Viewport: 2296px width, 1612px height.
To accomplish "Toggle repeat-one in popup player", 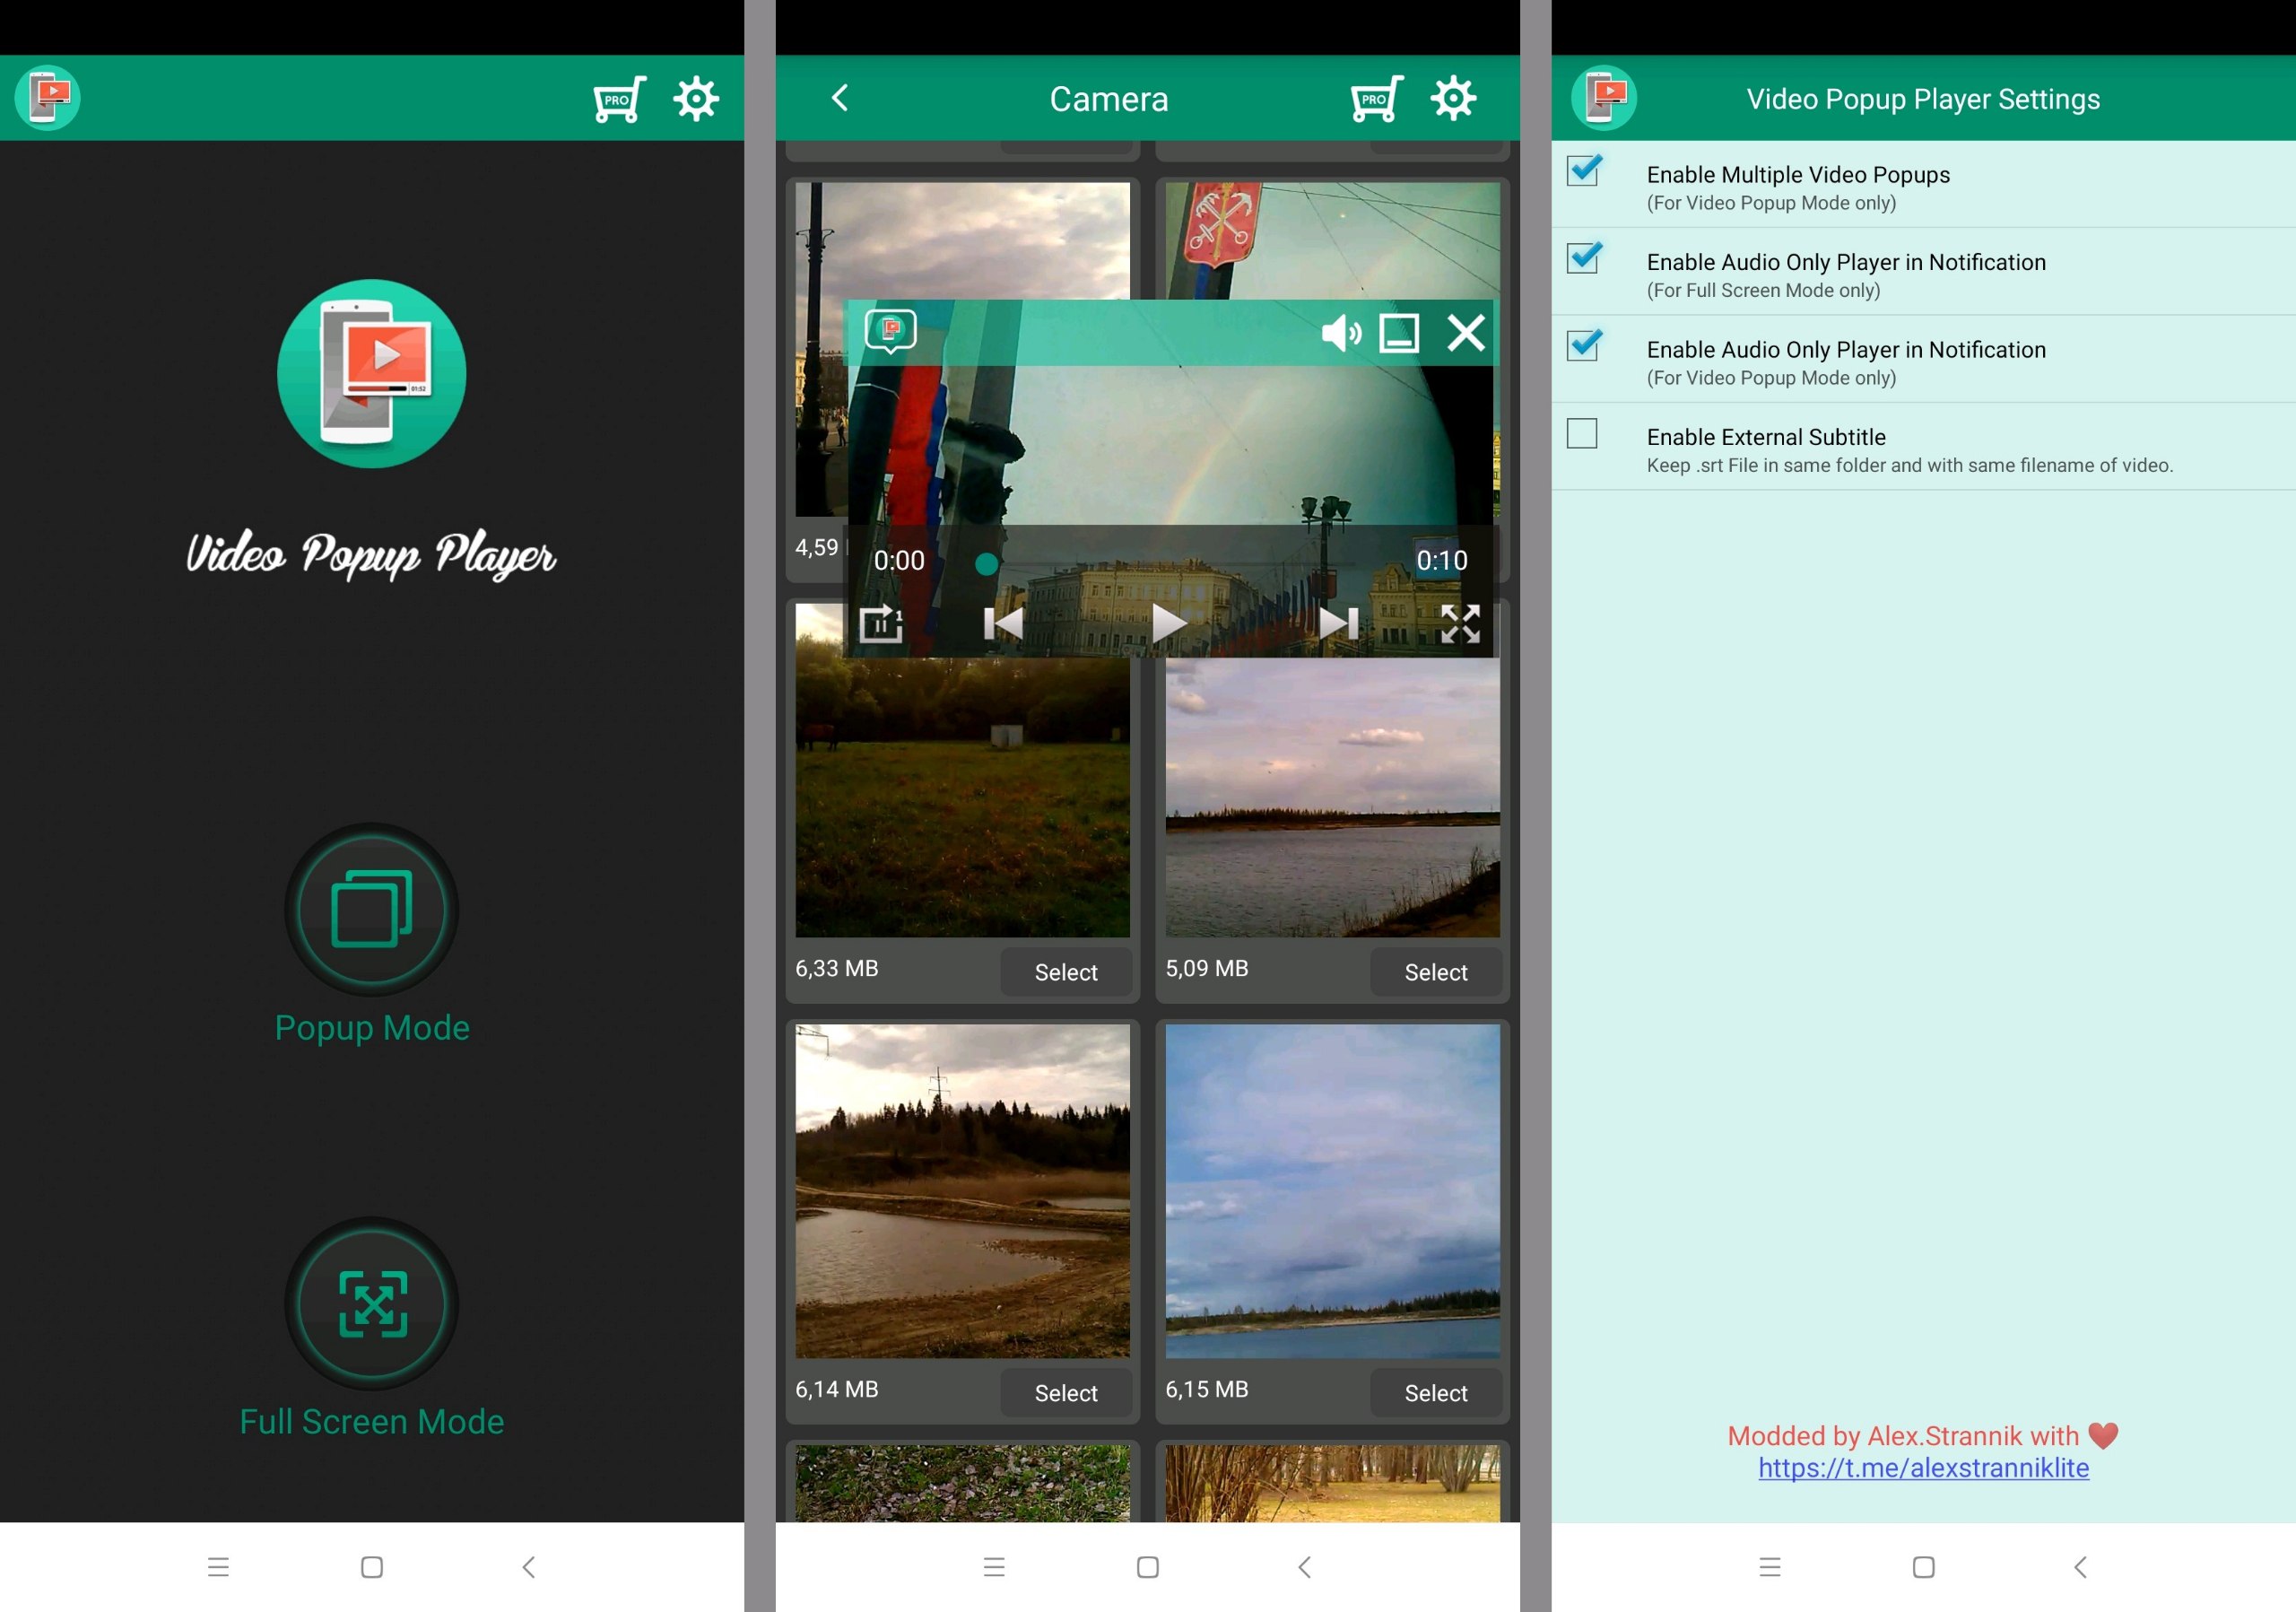I will click(x=881, y=624).
